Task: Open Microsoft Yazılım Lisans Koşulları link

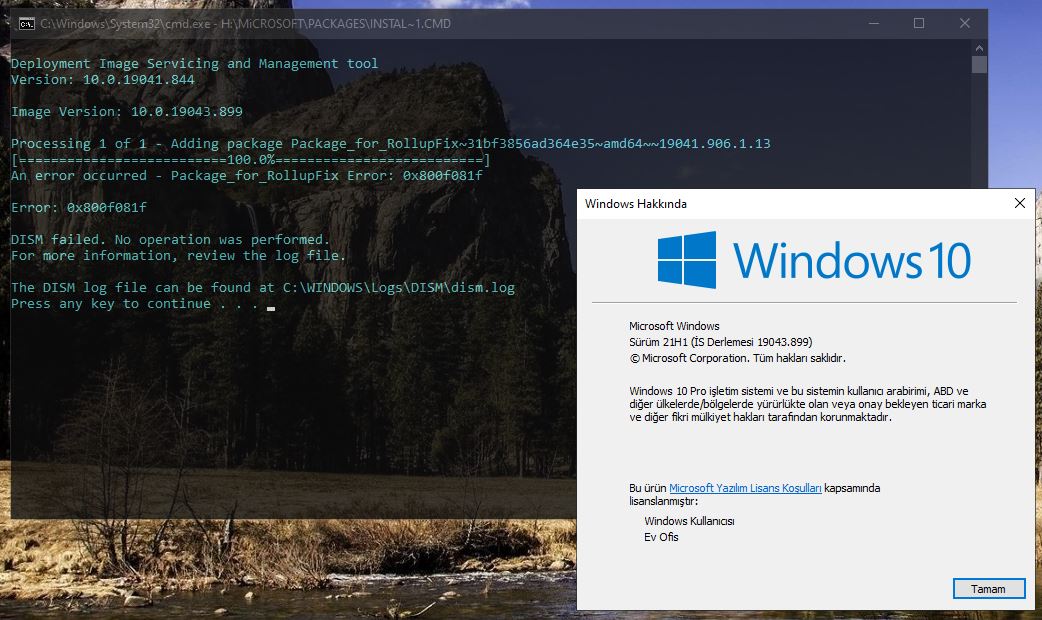Action: [x=745, y=488]
